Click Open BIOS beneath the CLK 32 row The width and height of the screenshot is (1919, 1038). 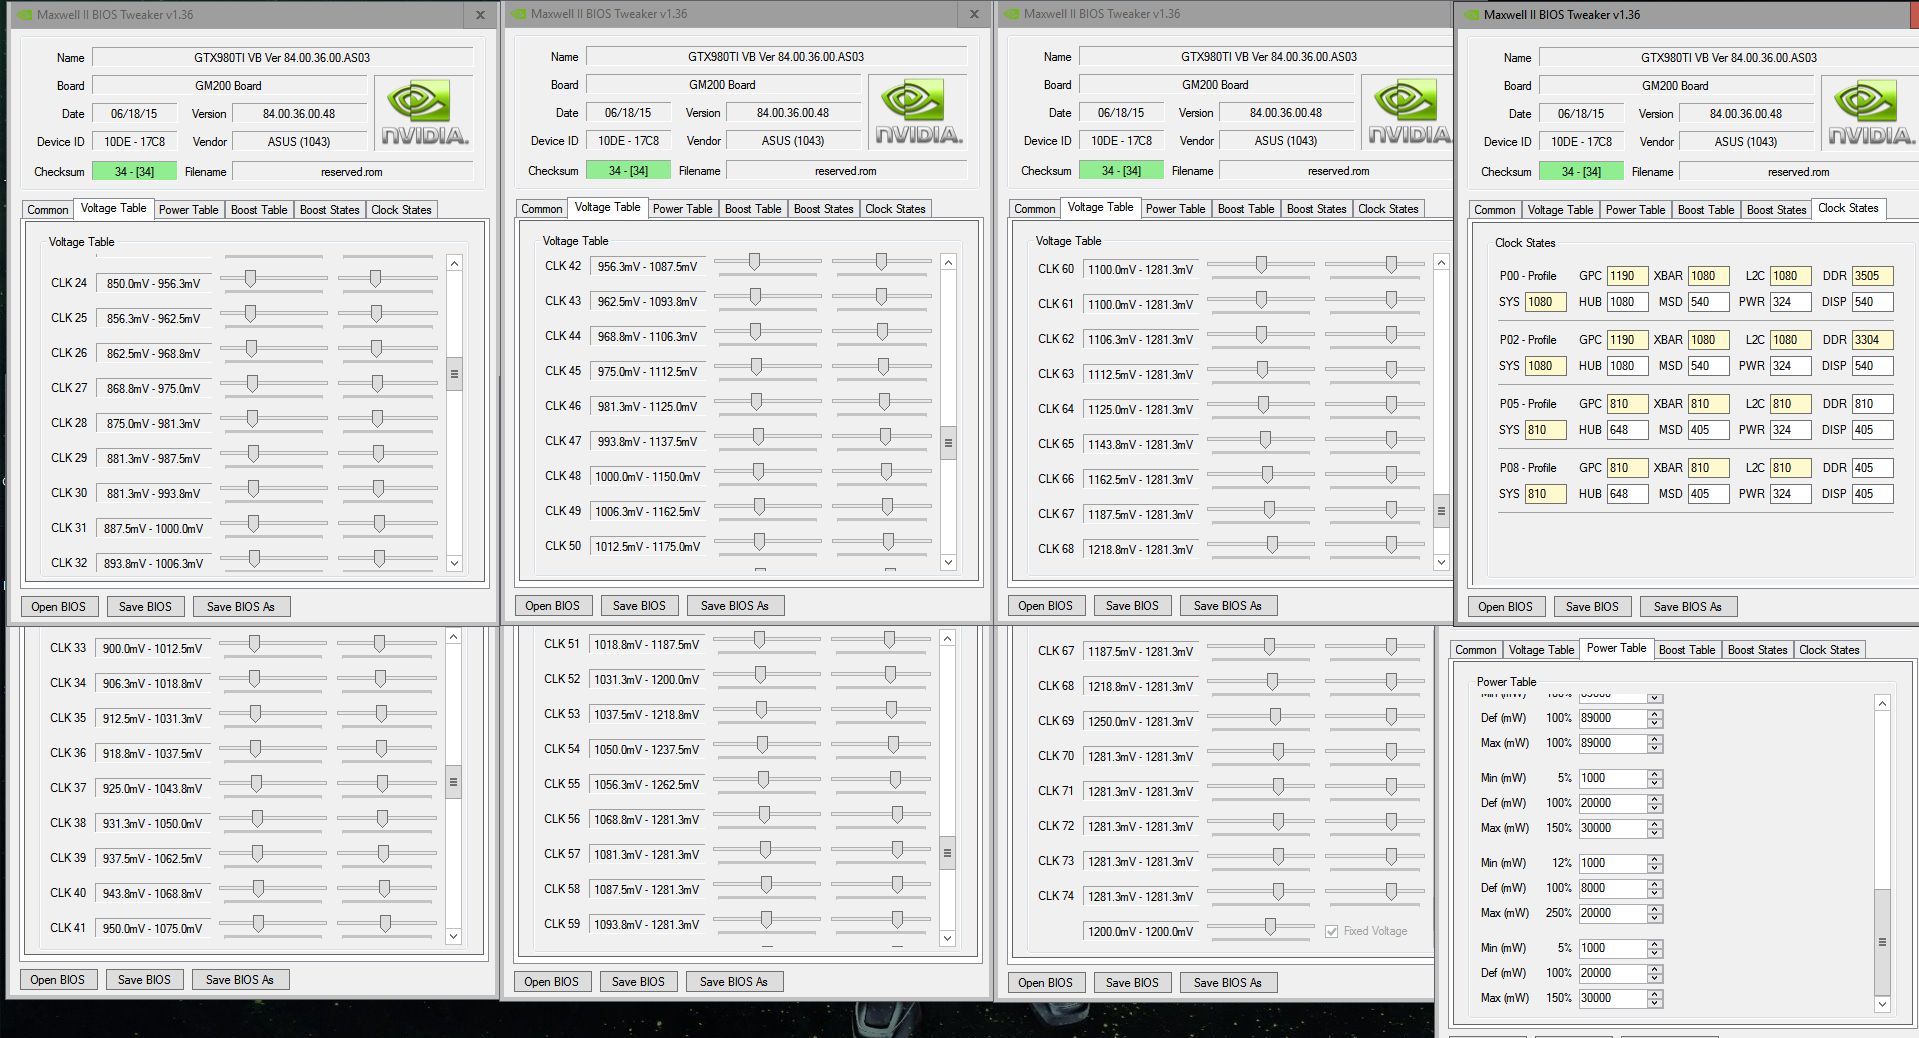(59, 607)
